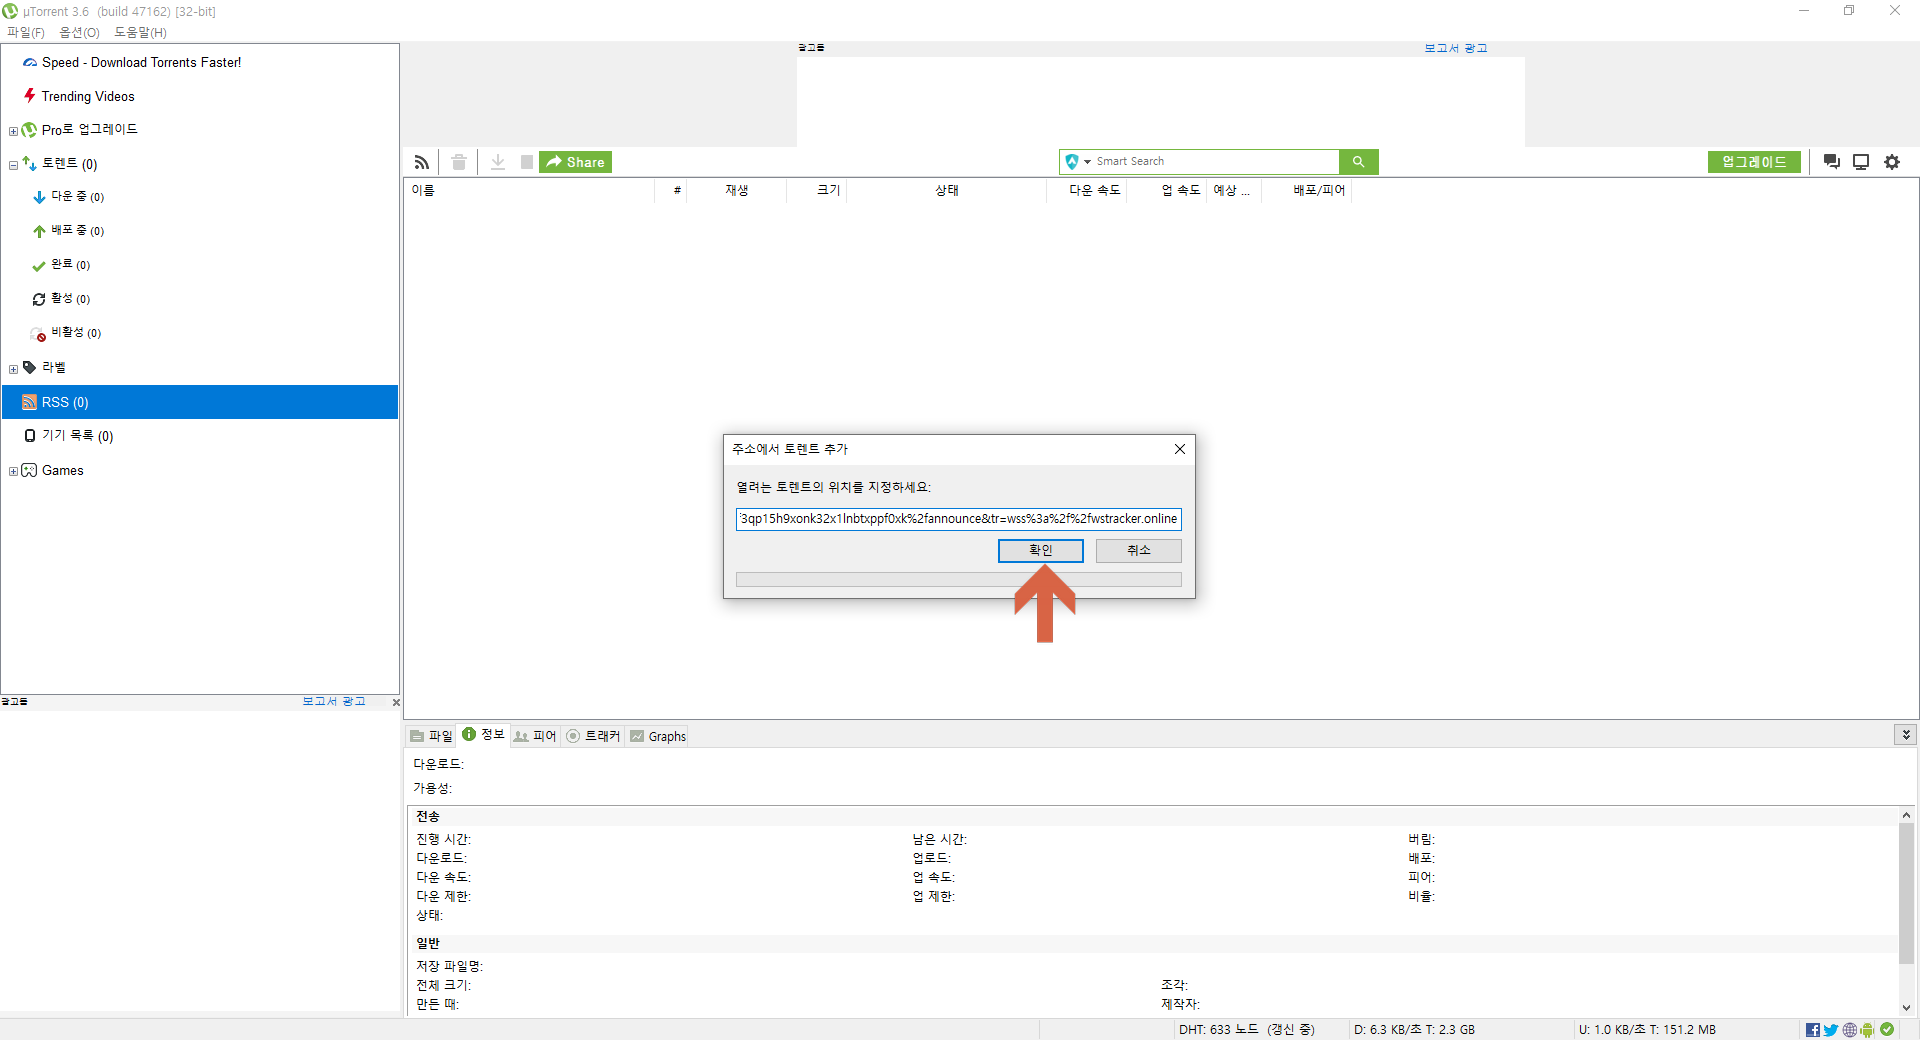
Task: Click the green upload arrow icon beside 배포 중
Action: (39, 231)
